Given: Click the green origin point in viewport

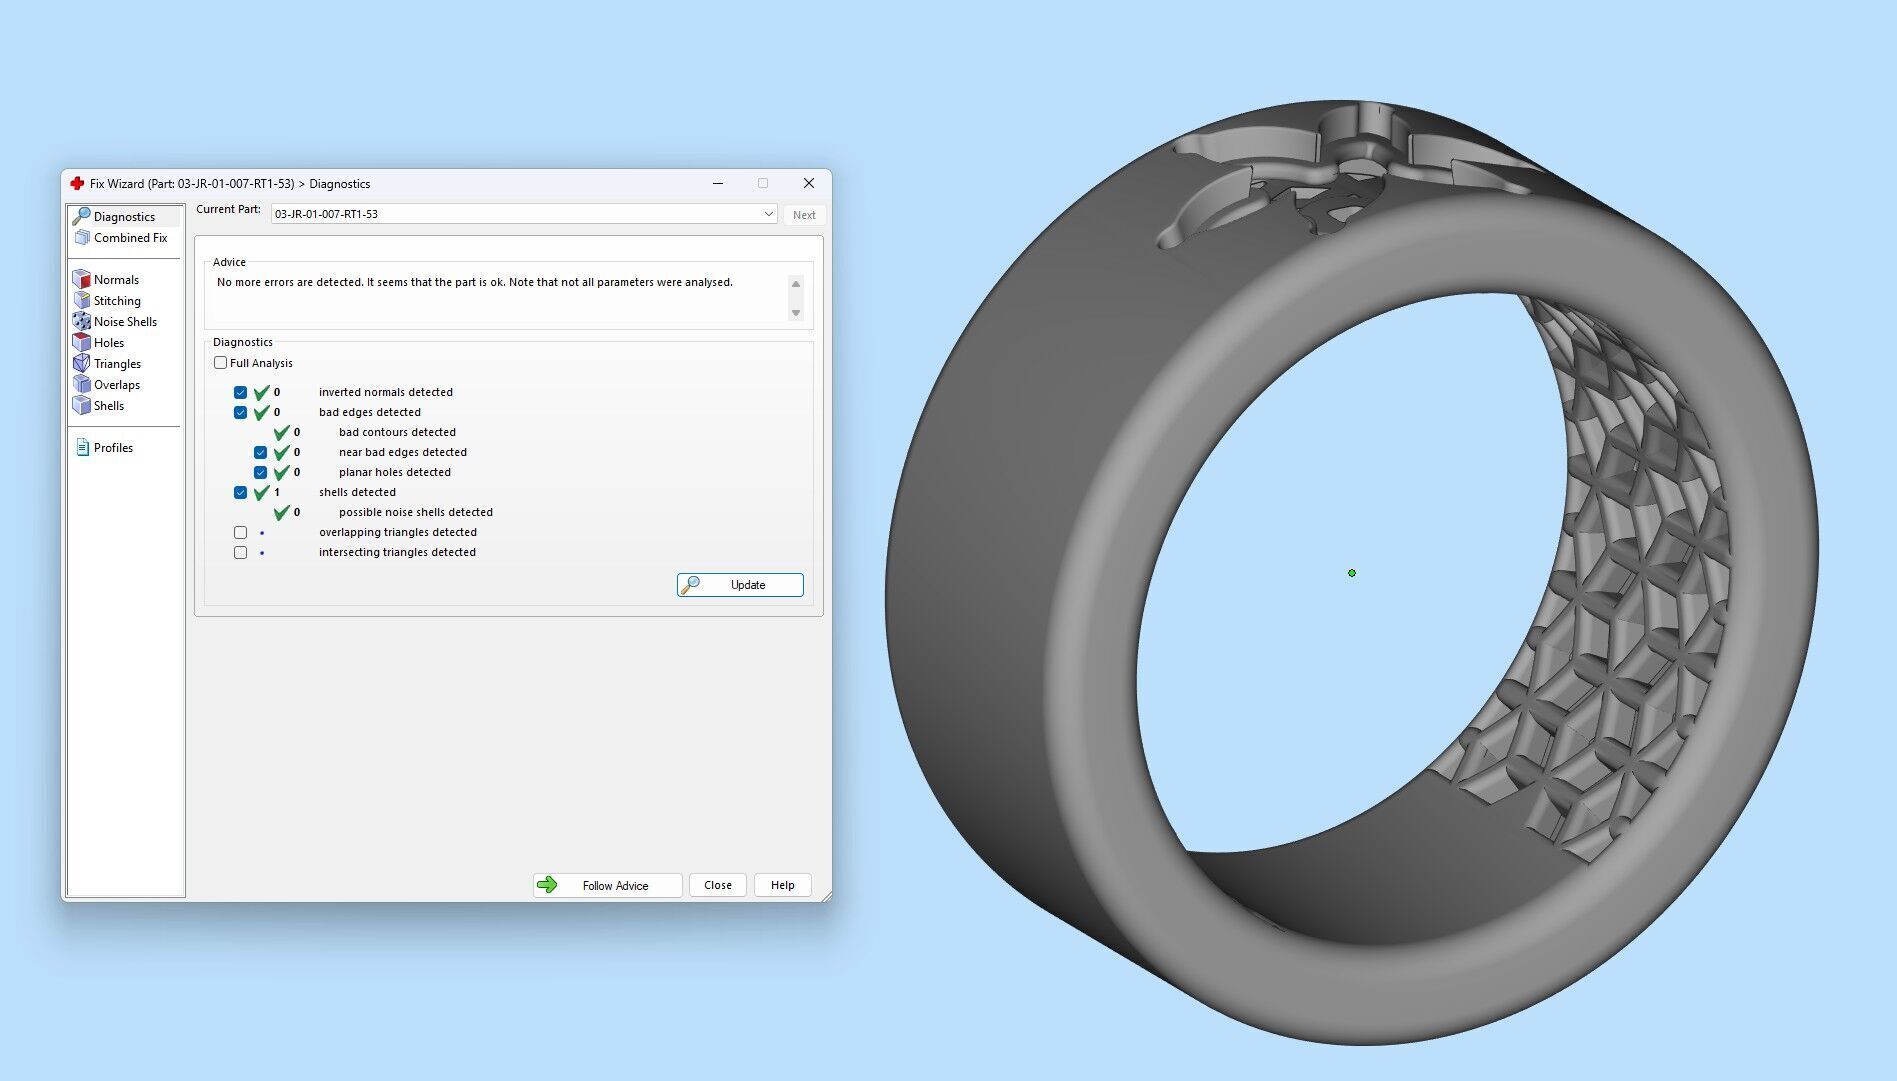Looking at the screenshot, I should pos(1352,573).
